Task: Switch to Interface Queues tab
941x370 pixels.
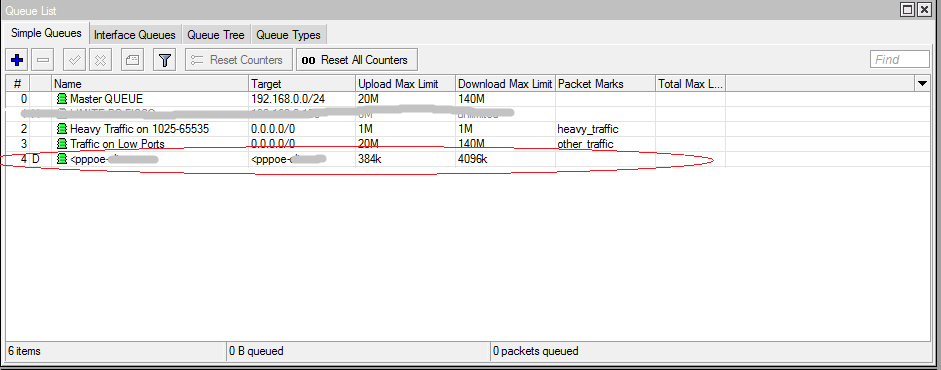Action: click(x=135, y=35)
